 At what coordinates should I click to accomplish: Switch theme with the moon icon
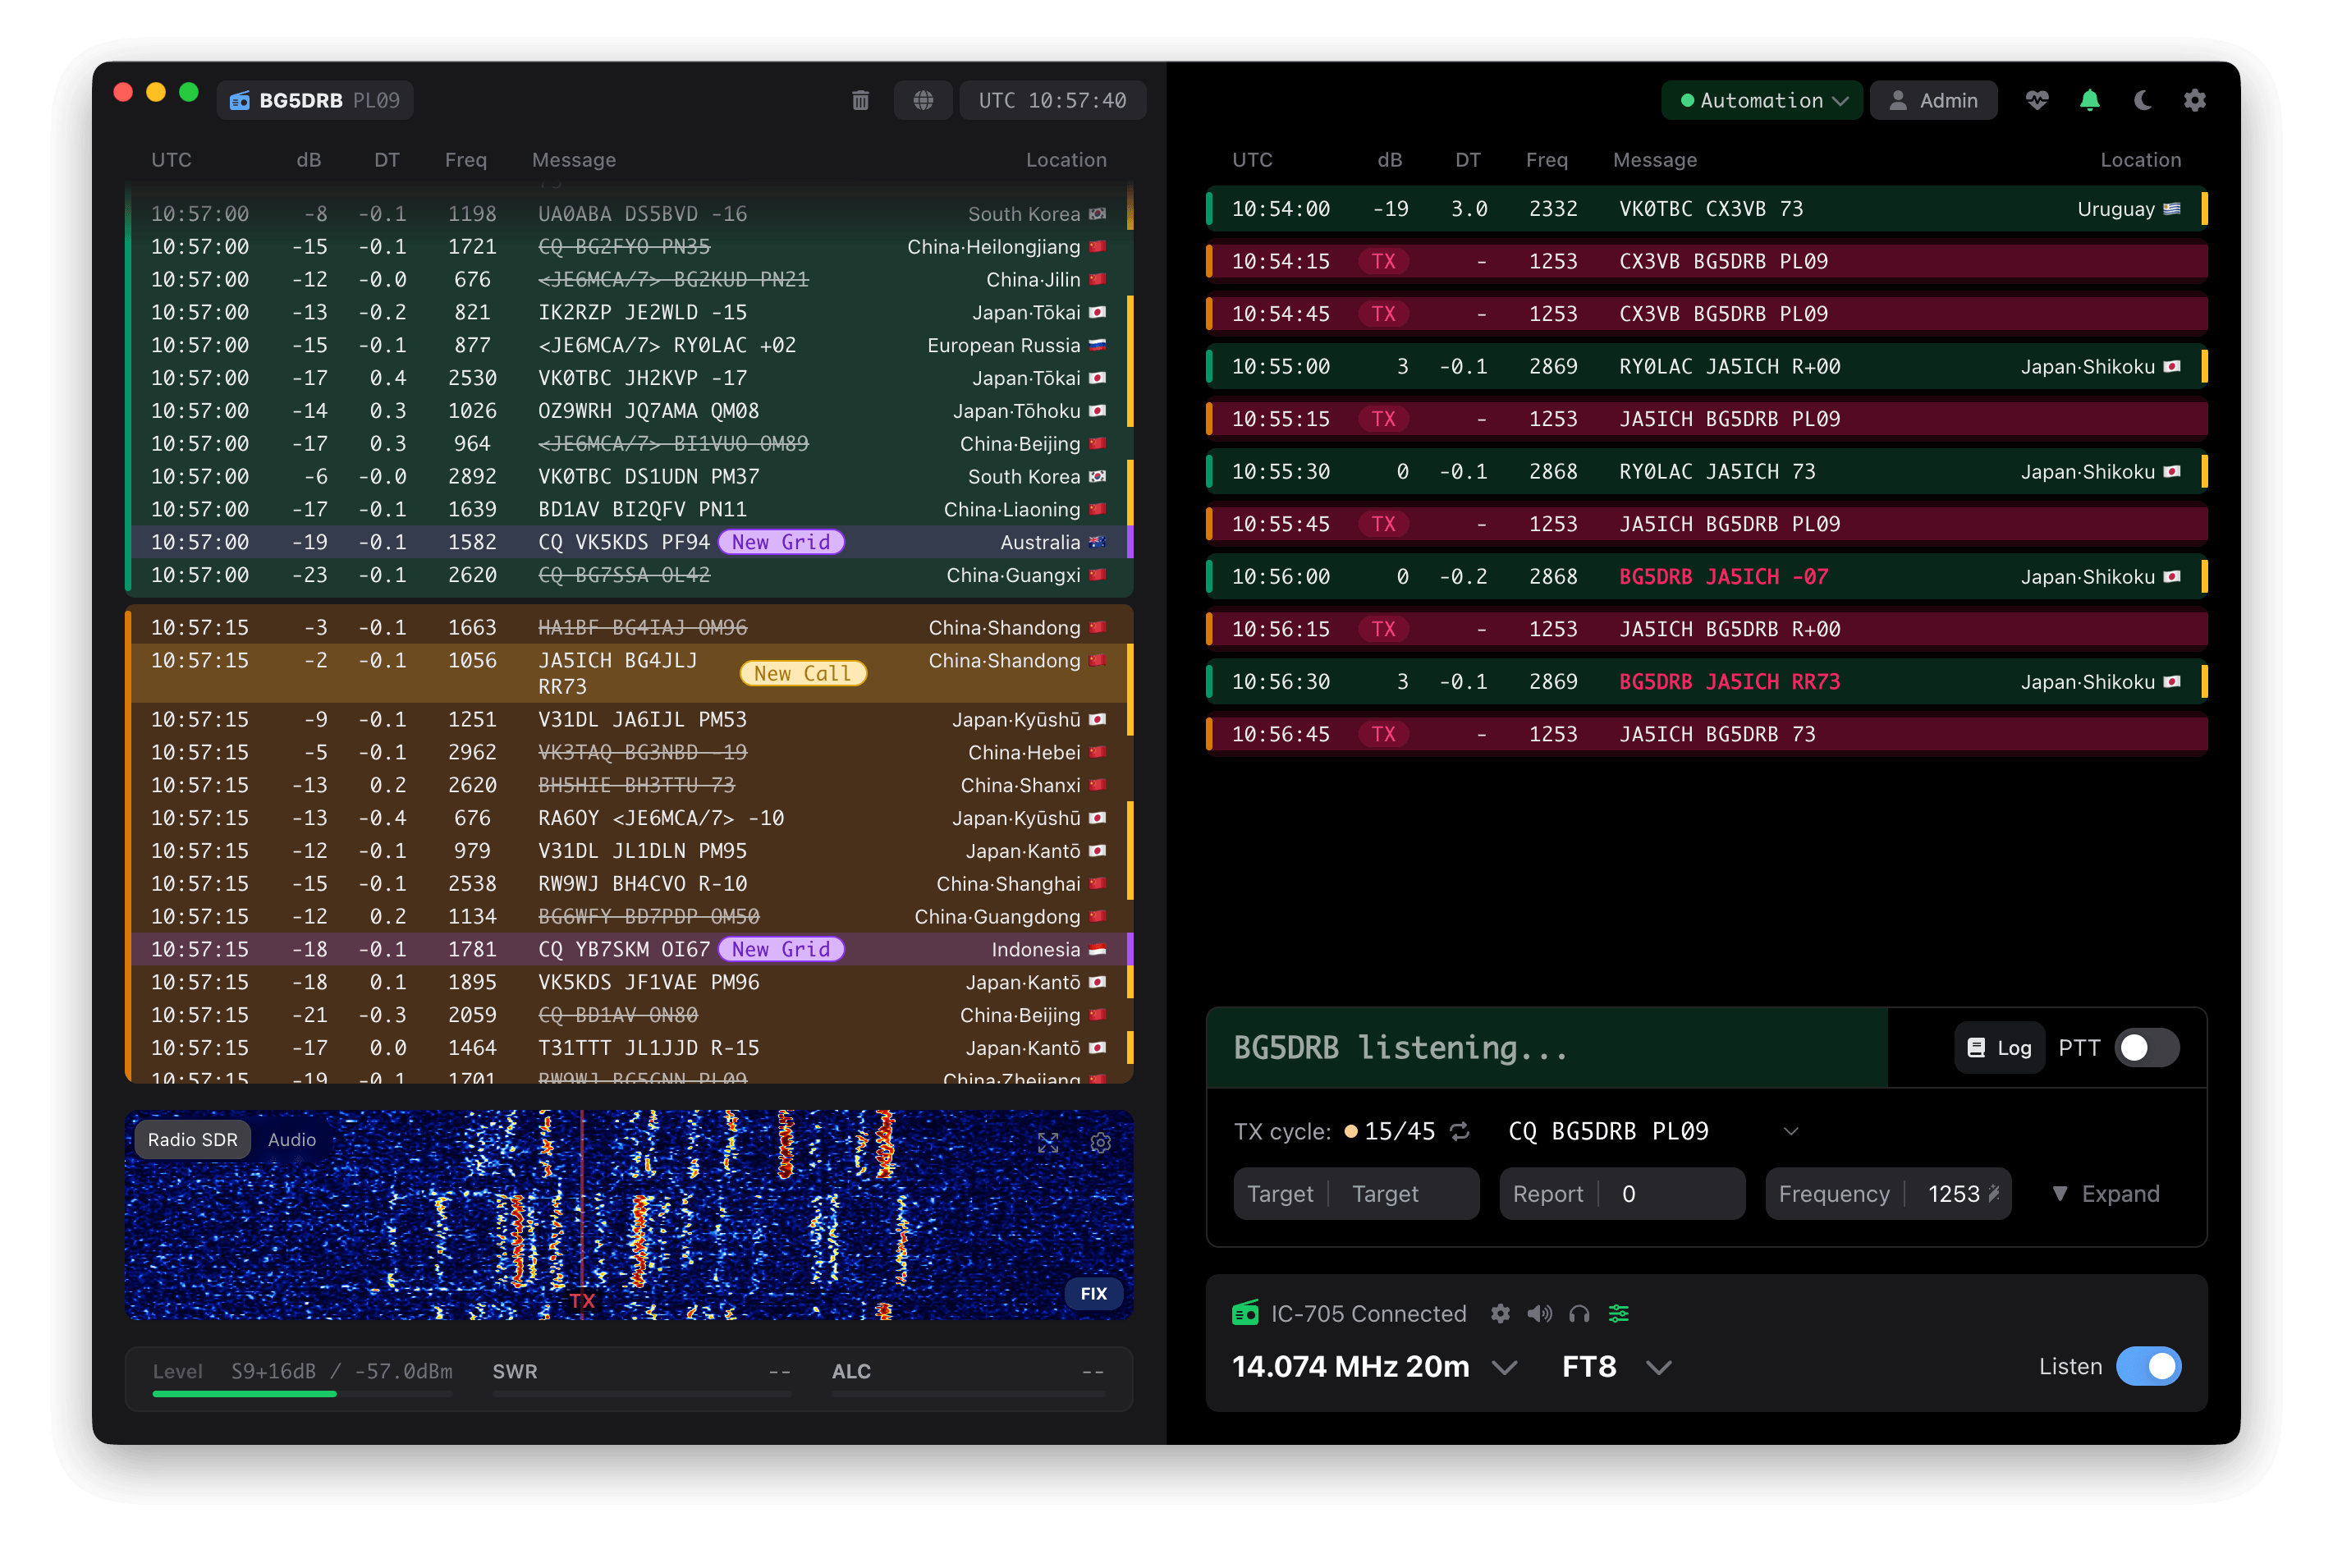coord(2143,100)
